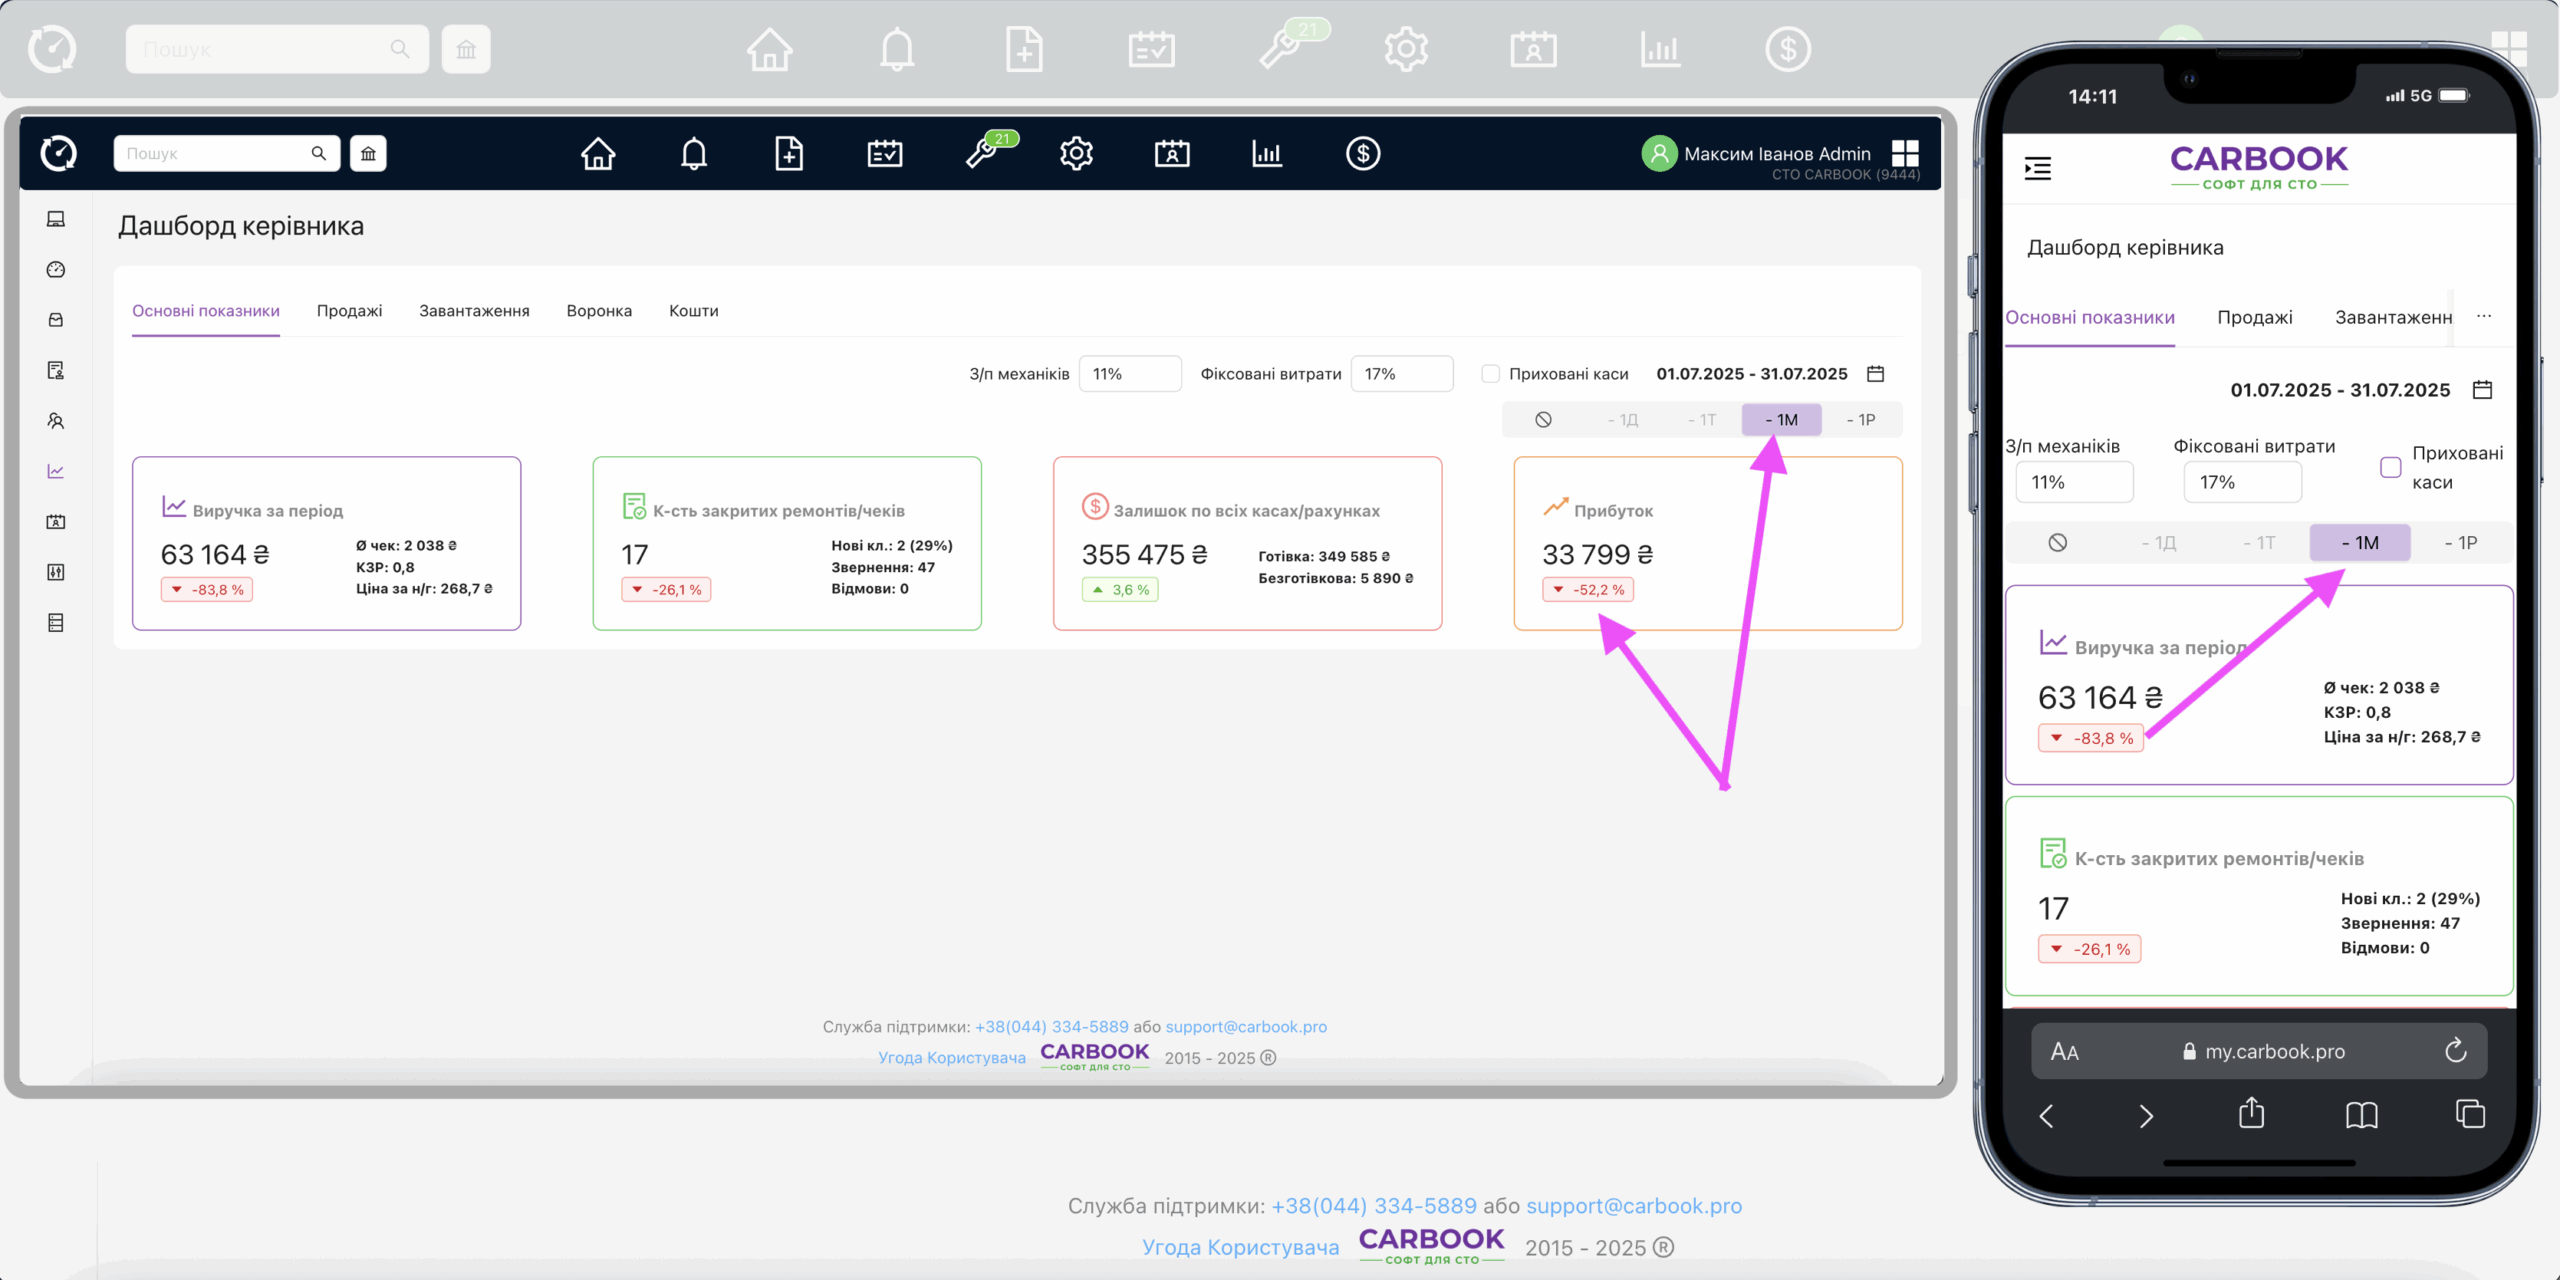Click the home icon in navy toolbar

[598, 154]
